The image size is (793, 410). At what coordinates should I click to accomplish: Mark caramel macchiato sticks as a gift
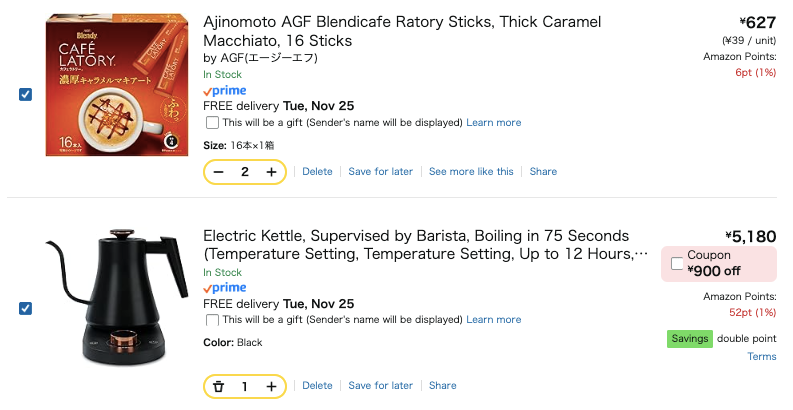point(212,123)
